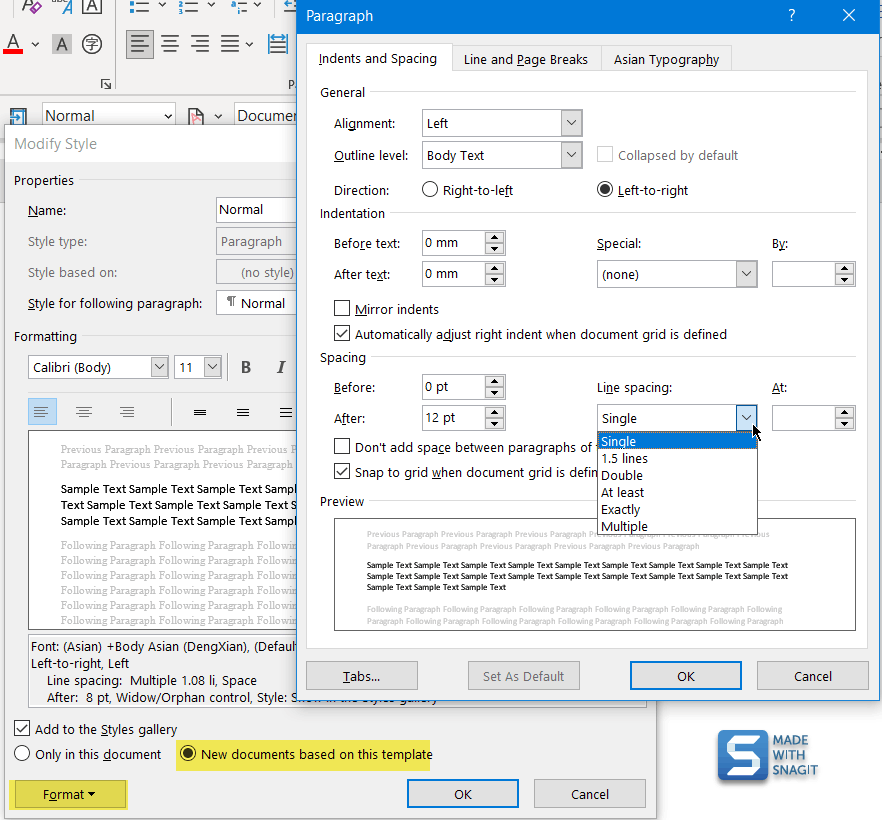Select the Right-to-left direction option
This screenshot has width=882, height=820.
(x=430, y=190)
